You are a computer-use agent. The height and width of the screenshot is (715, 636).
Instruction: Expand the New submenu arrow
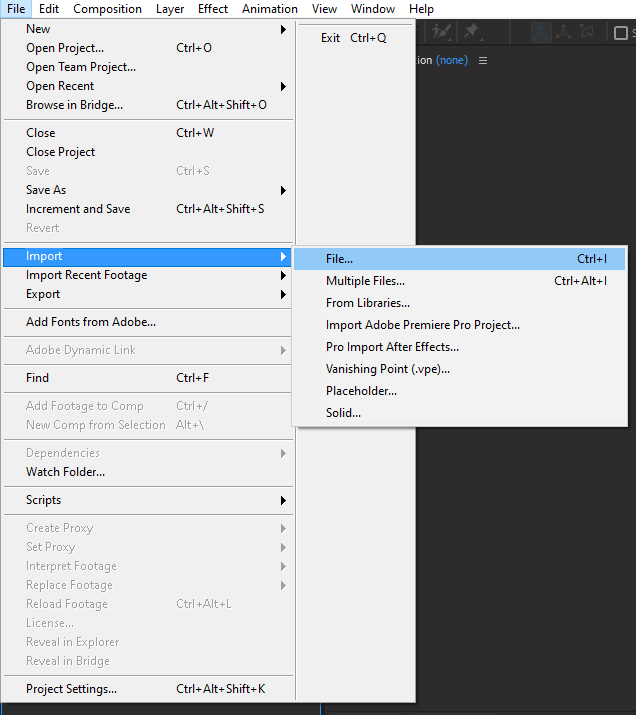pos(283,29)
